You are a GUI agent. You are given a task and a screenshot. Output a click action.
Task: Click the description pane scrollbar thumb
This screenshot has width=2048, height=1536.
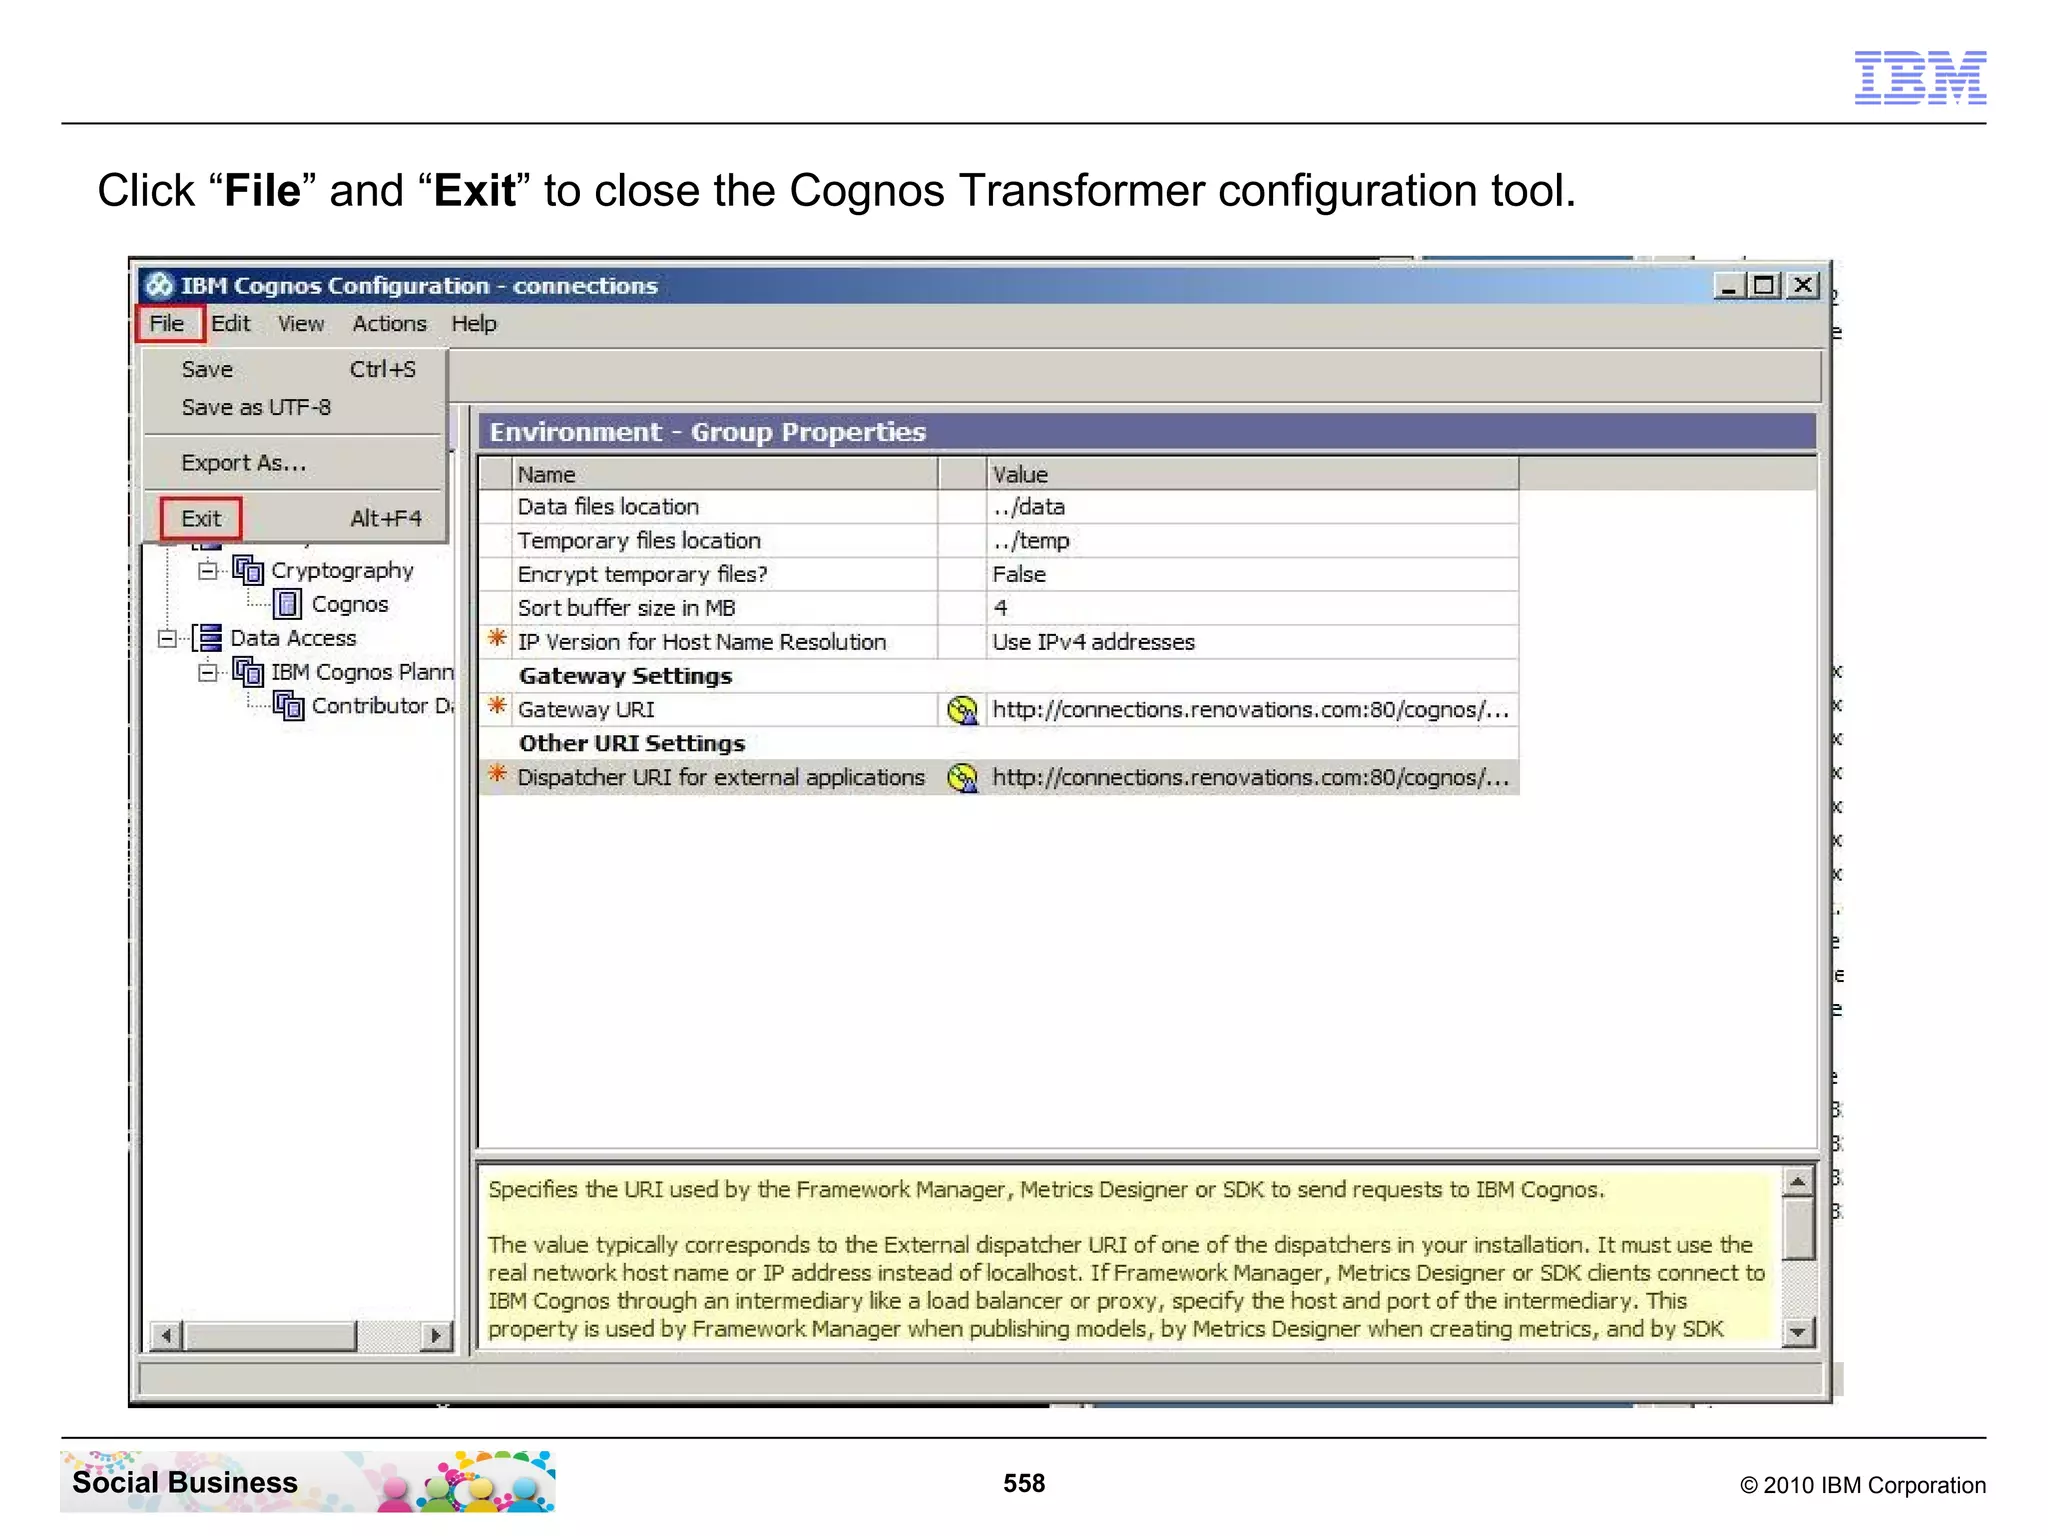pyautogui.click(x=1798, y=1229)
